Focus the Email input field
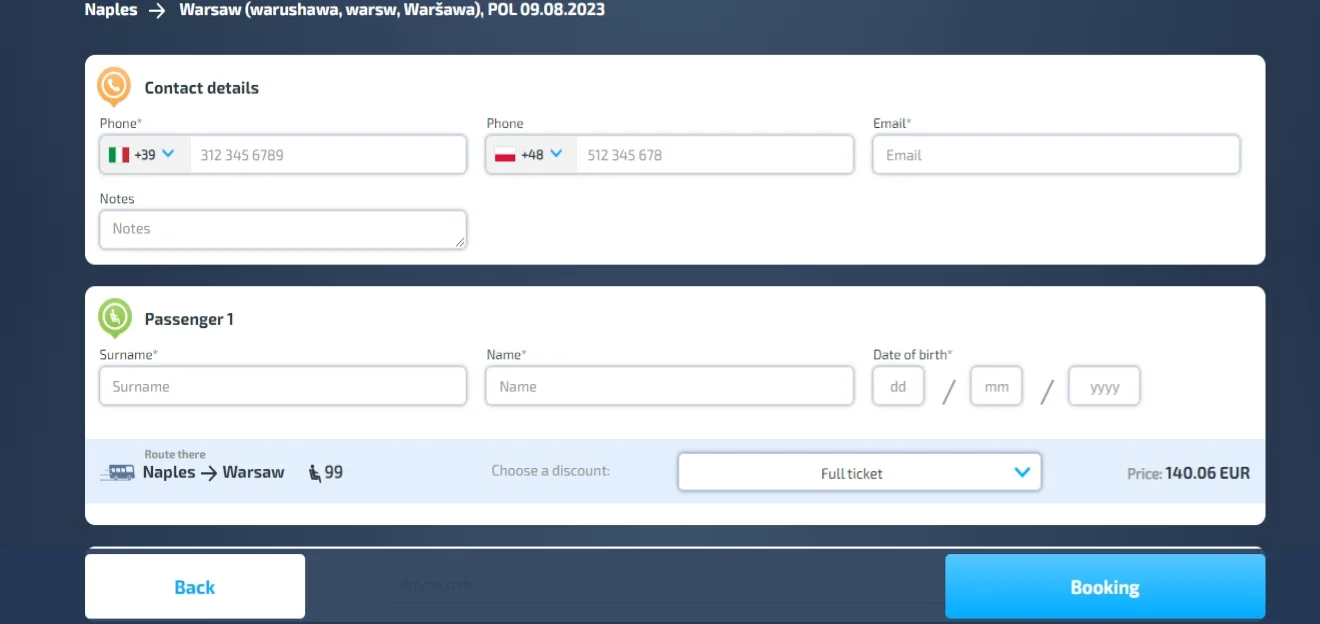1320x624 pixels. (x=1056, y=155)
